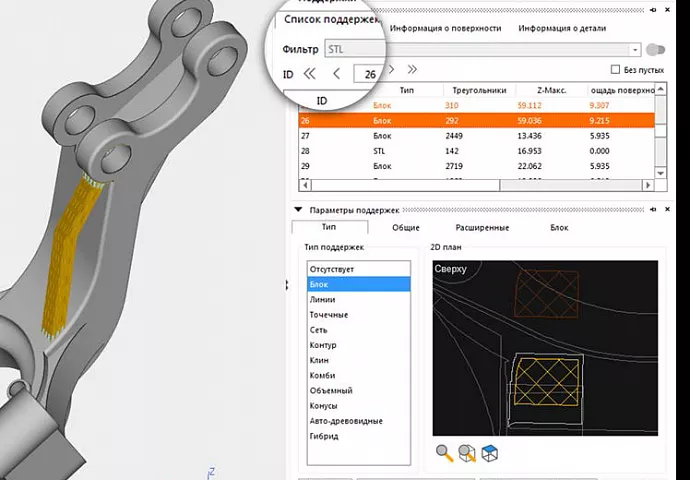The height and width of the screenshot is (480, 690).
Task: Click the table's scroll right arrow
Action: 648,185
